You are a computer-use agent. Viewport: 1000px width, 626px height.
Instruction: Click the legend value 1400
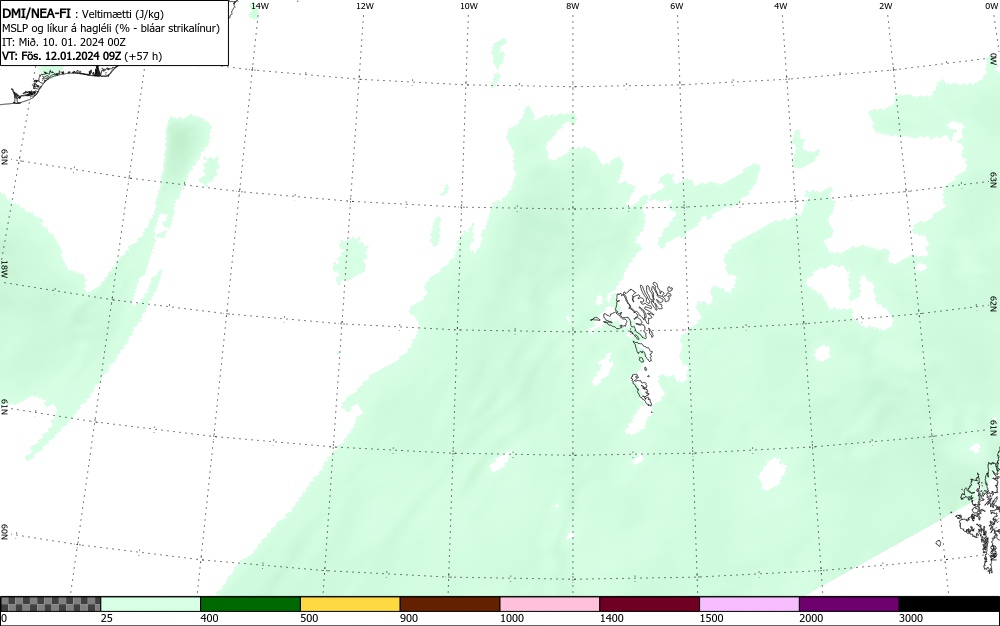pos(612,618)
